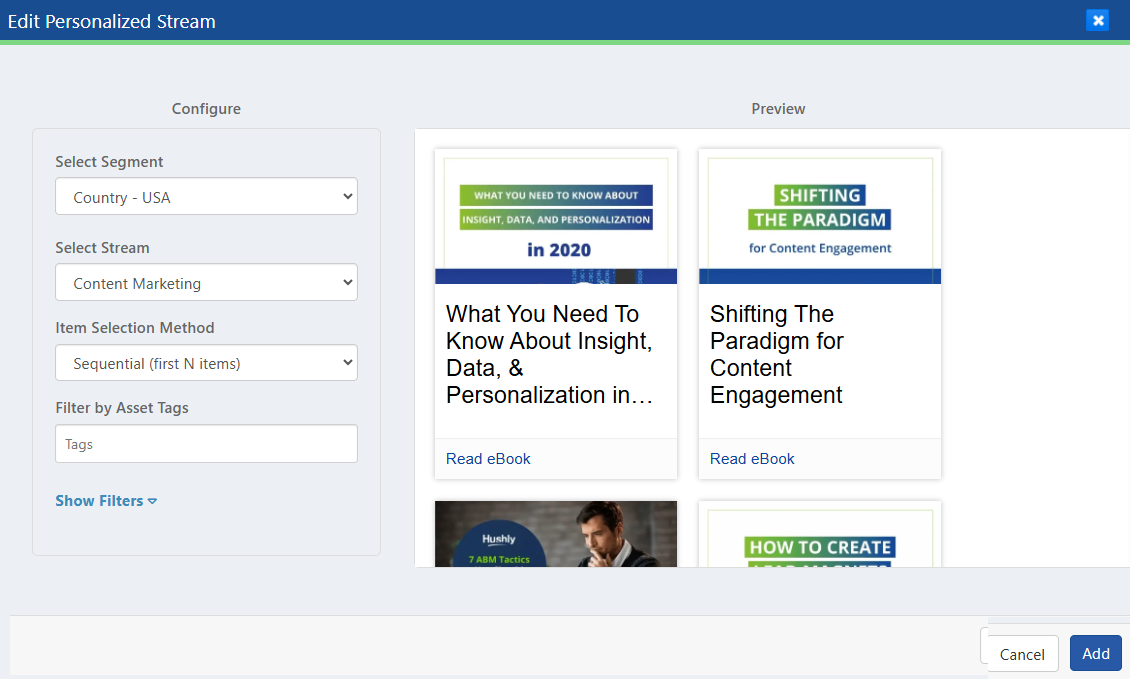This screenshot has width=1130, height=679.
Task: Click the Edit Personalized Stream title text
Action: (x=112, y=22)
